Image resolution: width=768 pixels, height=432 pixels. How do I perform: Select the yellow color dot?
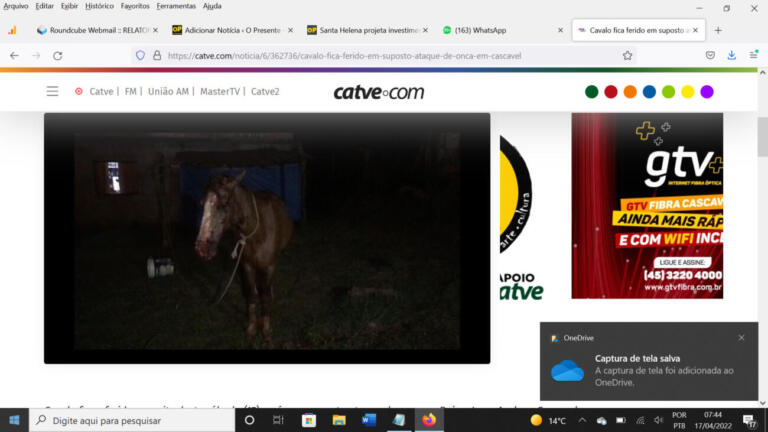[688, 92]
